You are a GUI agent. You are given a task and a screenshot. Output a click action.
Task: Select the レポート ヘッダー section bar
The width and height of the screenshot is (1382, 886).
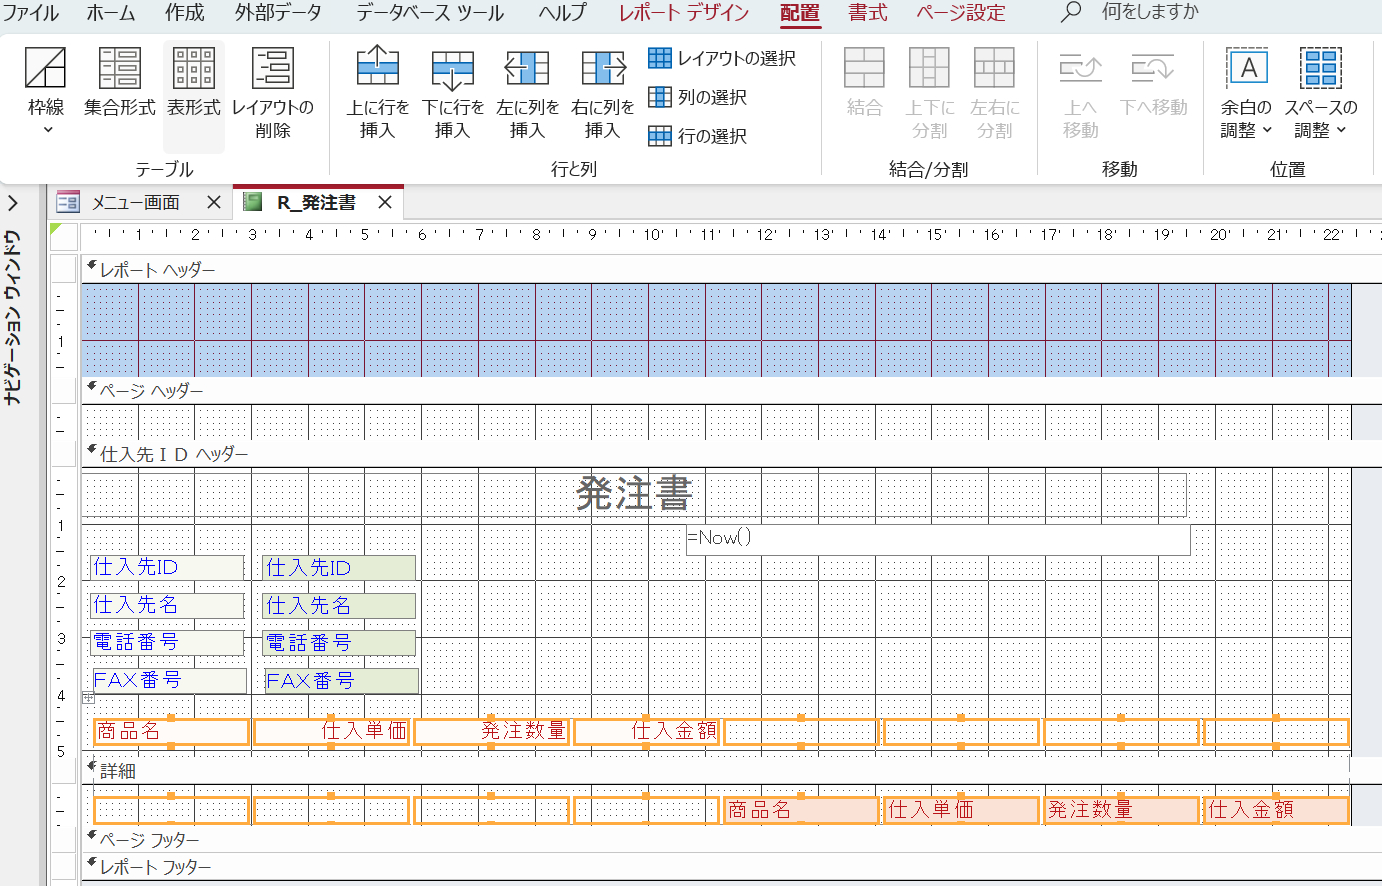coord(716,270)
